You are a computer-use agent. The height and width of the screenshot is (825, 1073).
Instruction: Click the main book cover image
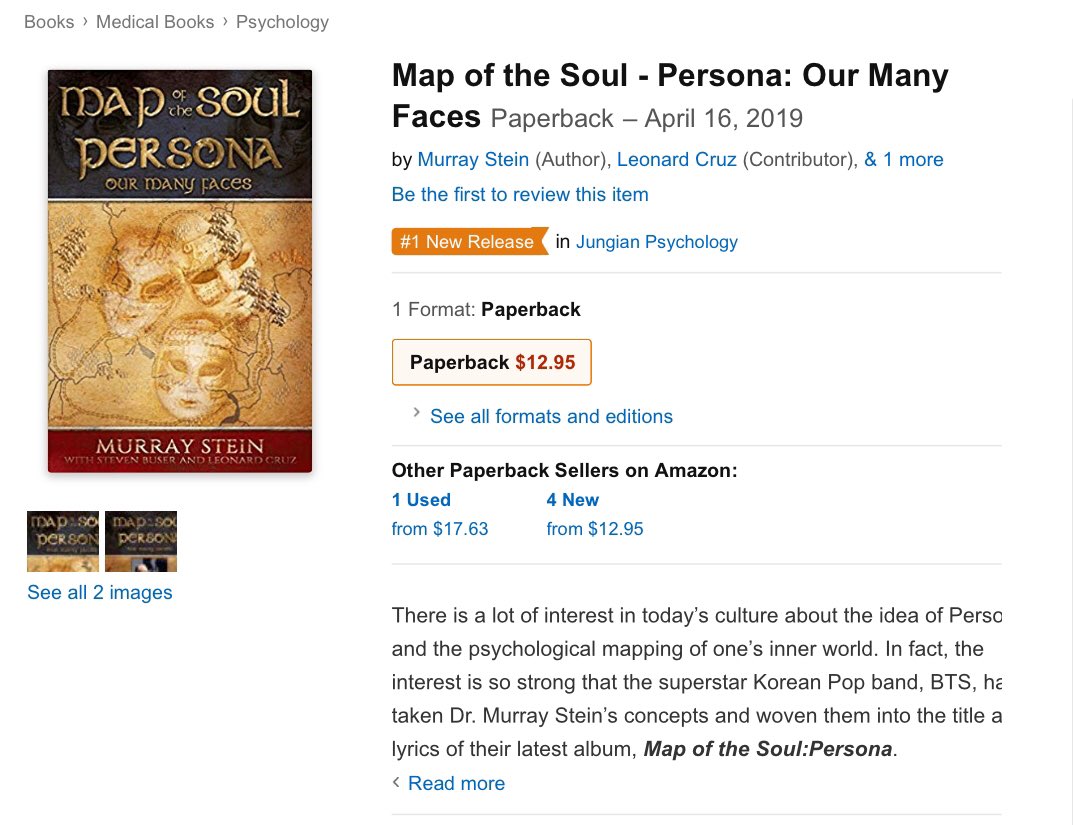[180, 270]
